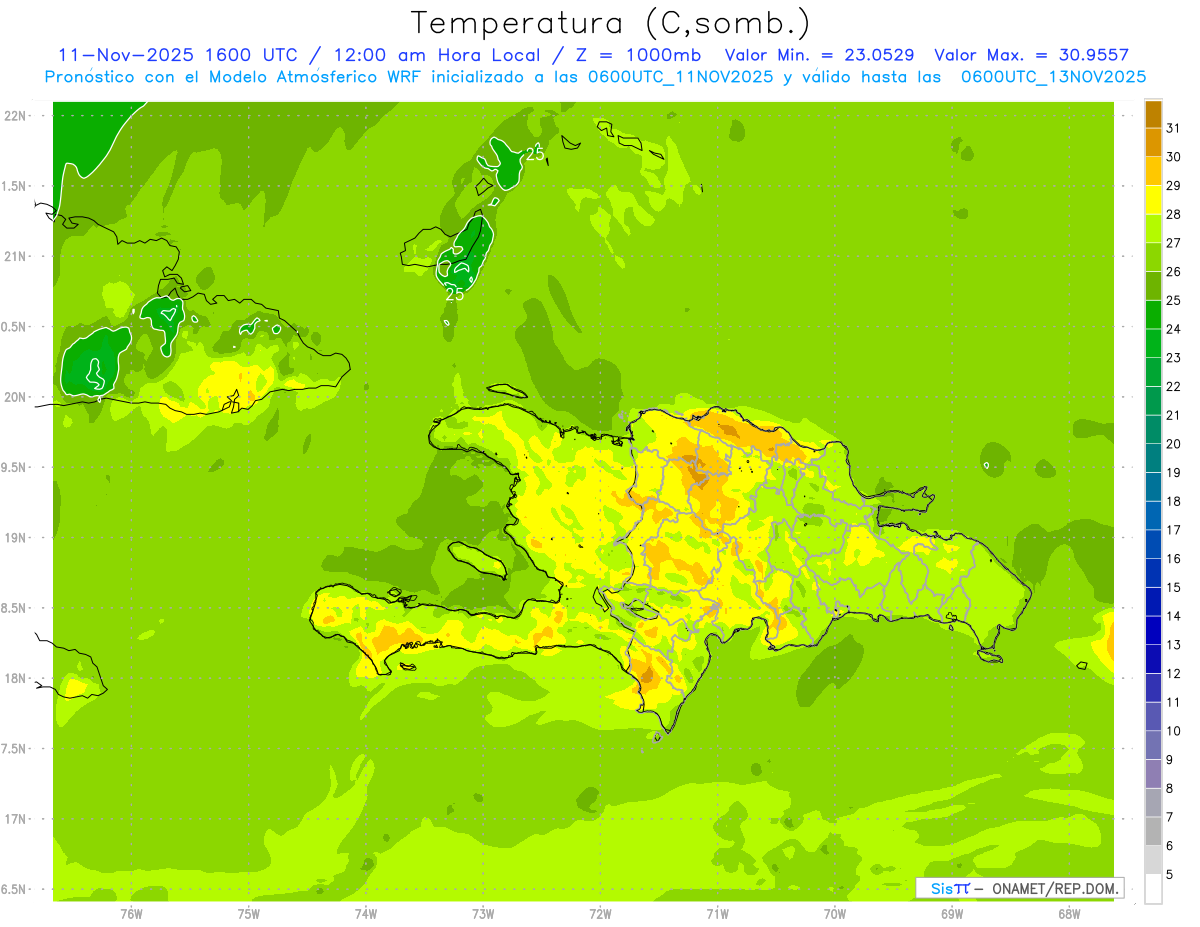1200x927 pixels.
Task: Select the "0600UTC_13NOV2025" valid-until time
Action: tap(1053, 76)
